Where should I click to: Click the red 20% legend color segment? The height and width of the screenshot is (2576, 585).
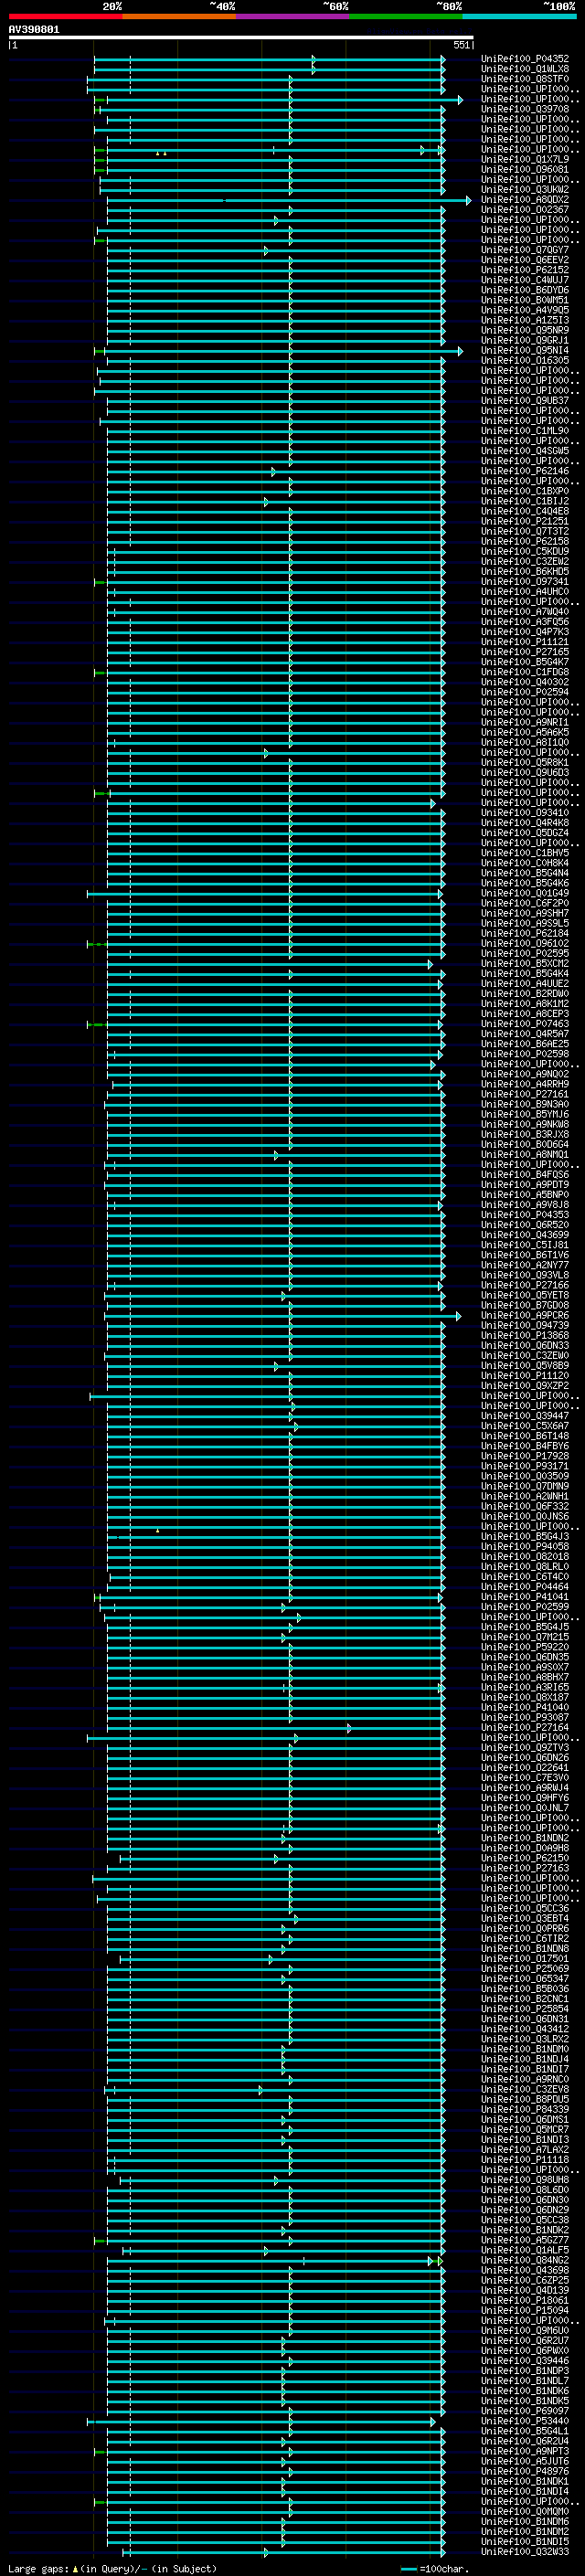coord(65,16)
